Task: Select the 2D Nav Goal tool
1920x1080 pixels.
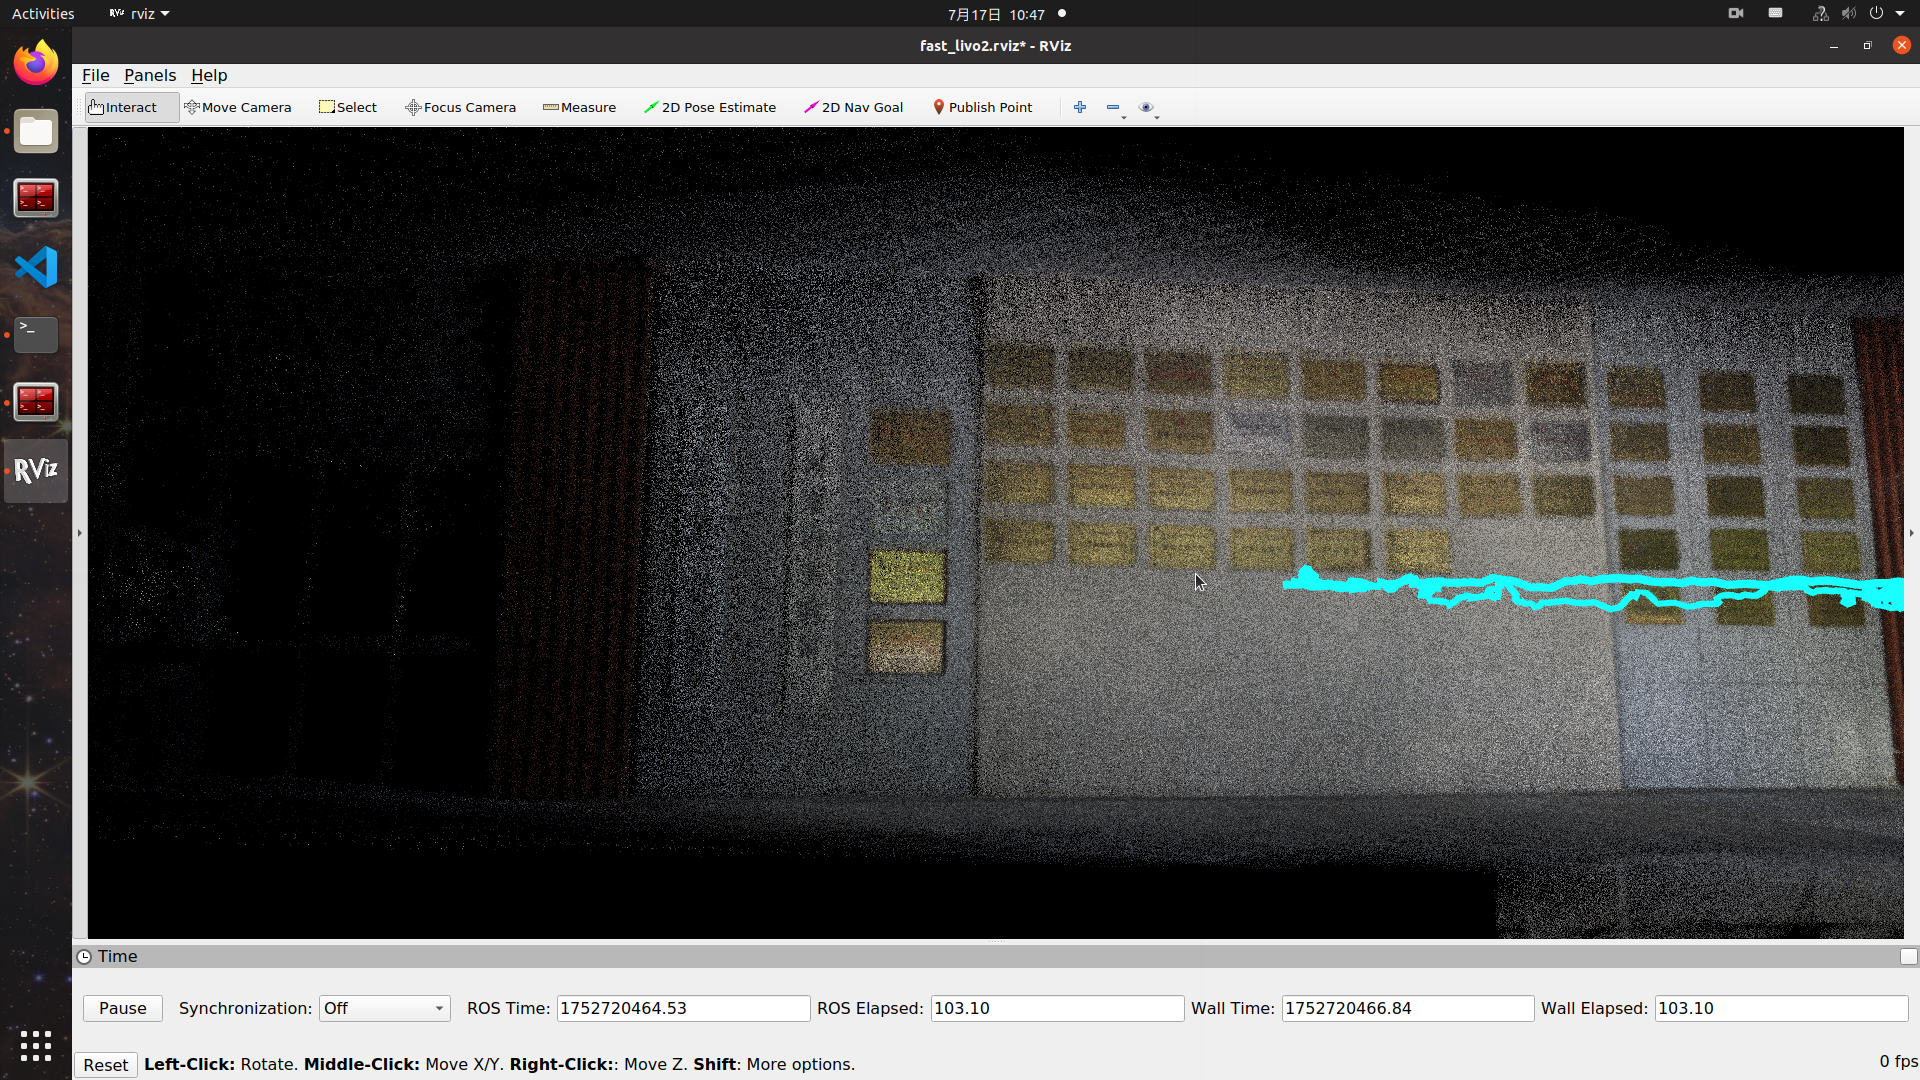Action: 854,107
